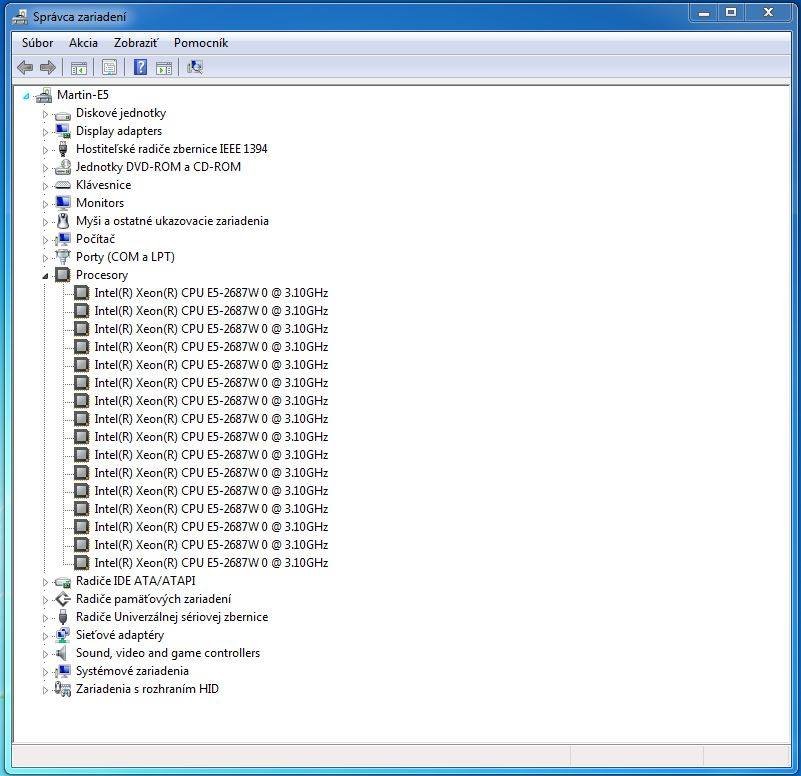This screenshot has width=801, height=776.
Task: Click the Back arrow toolbar button
Action: point(25,67)
